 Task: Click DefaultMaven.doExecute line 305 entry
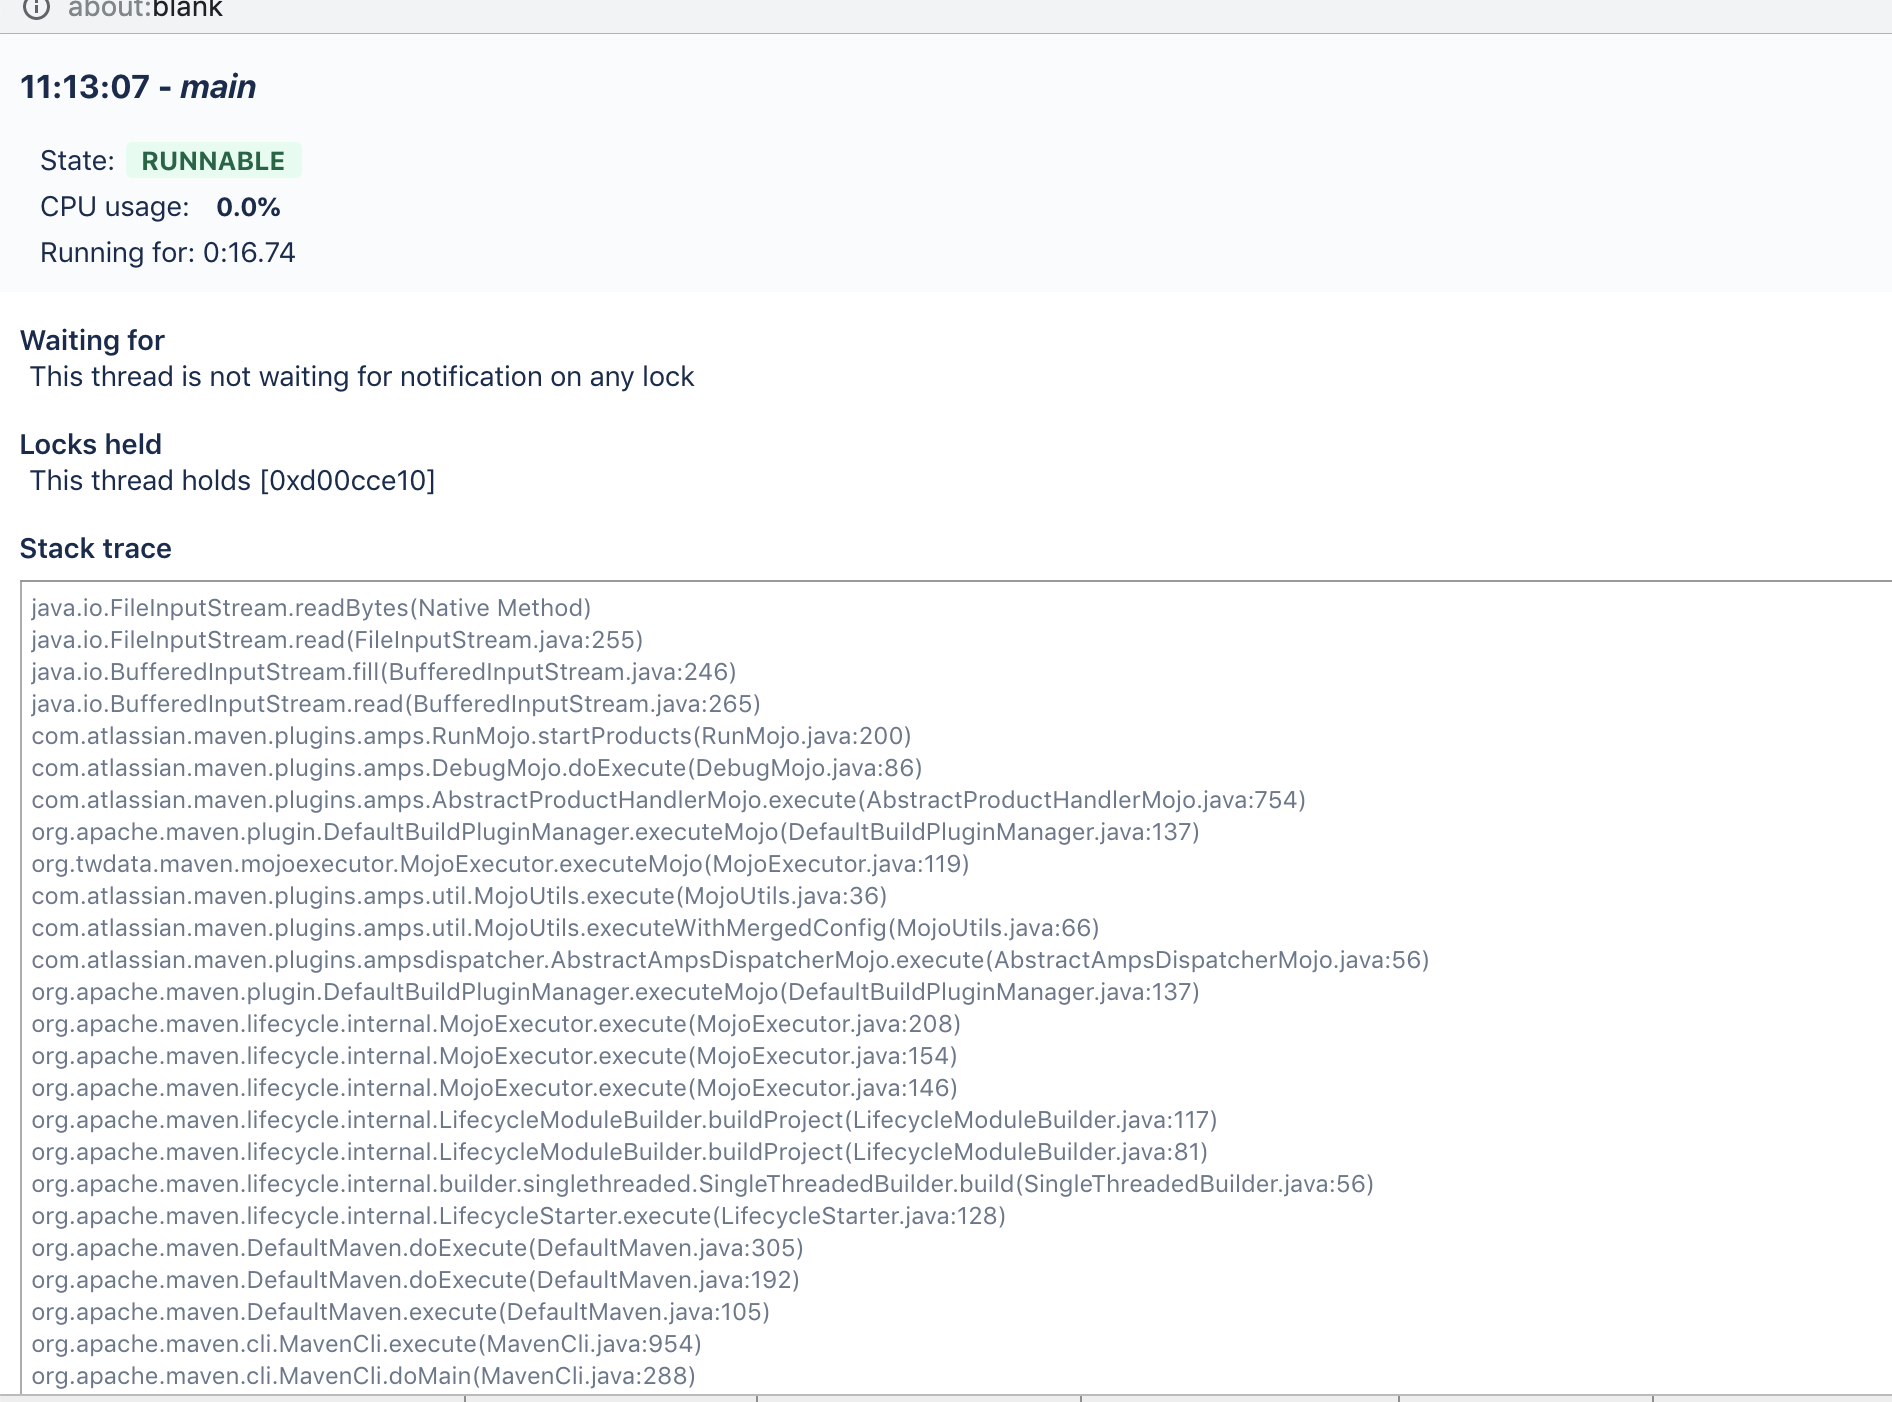[418, 1248]
